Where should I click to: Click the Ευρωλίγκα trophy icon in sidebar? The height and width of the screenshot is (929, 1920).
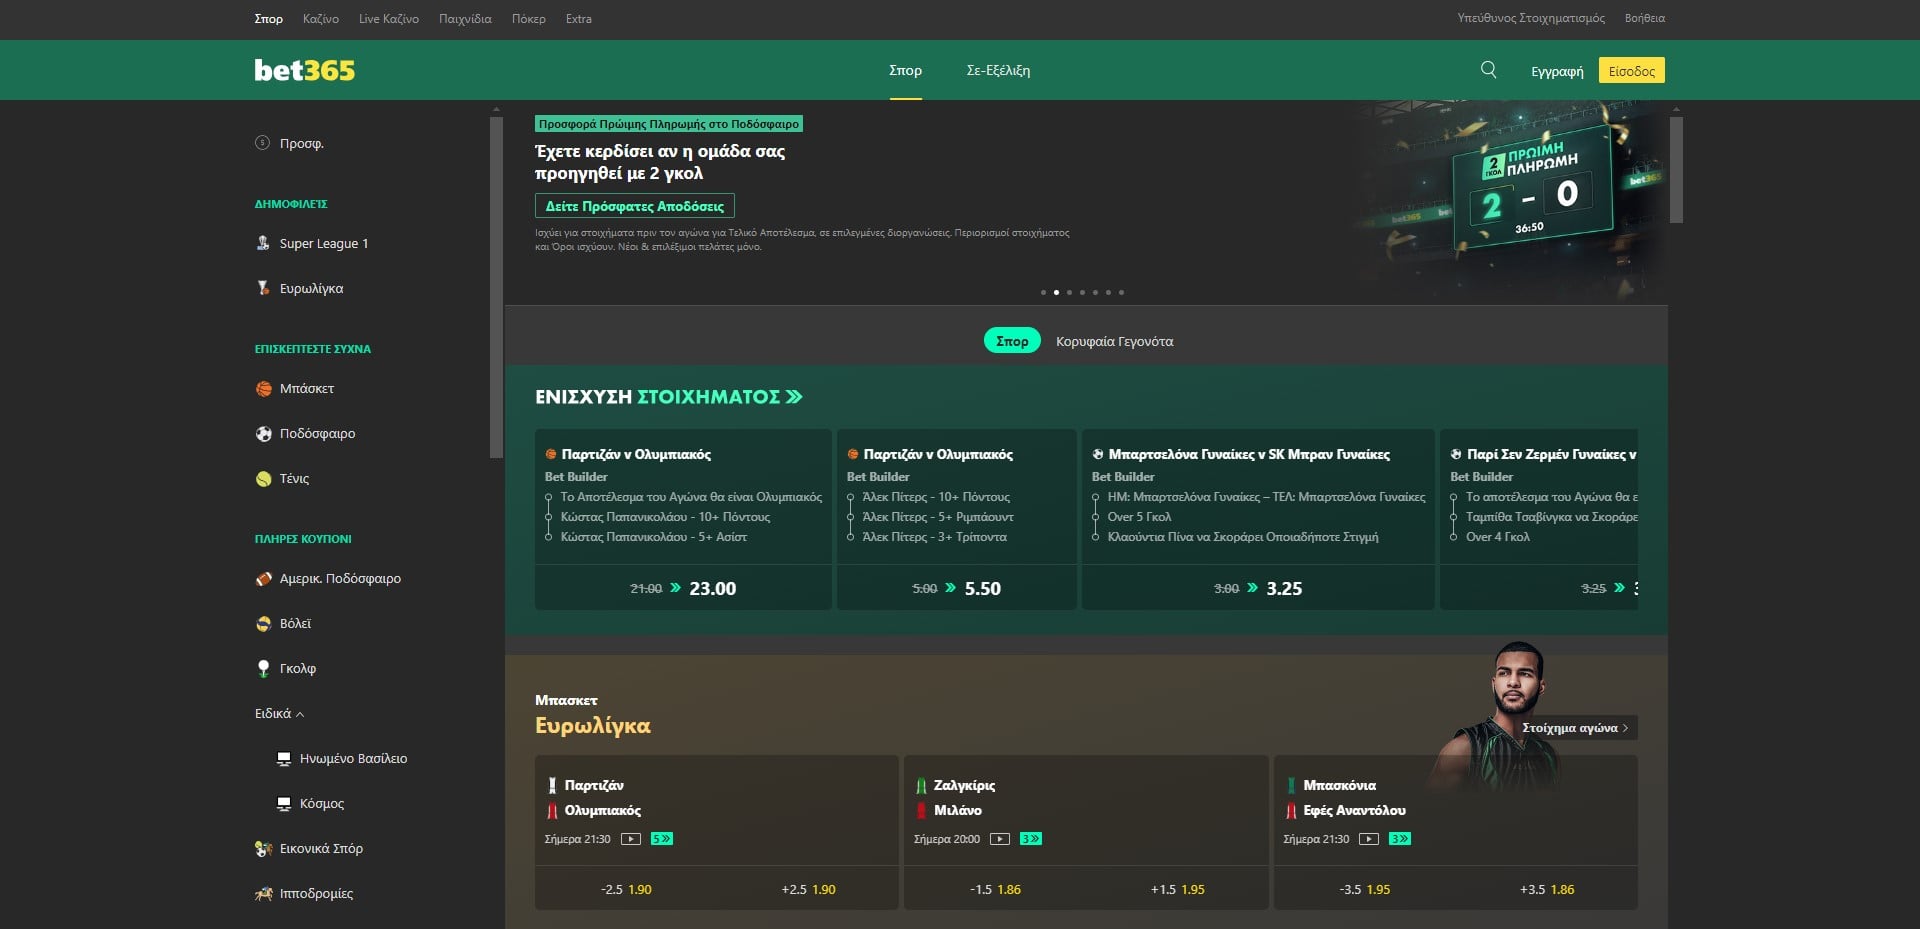click(263, 288)
